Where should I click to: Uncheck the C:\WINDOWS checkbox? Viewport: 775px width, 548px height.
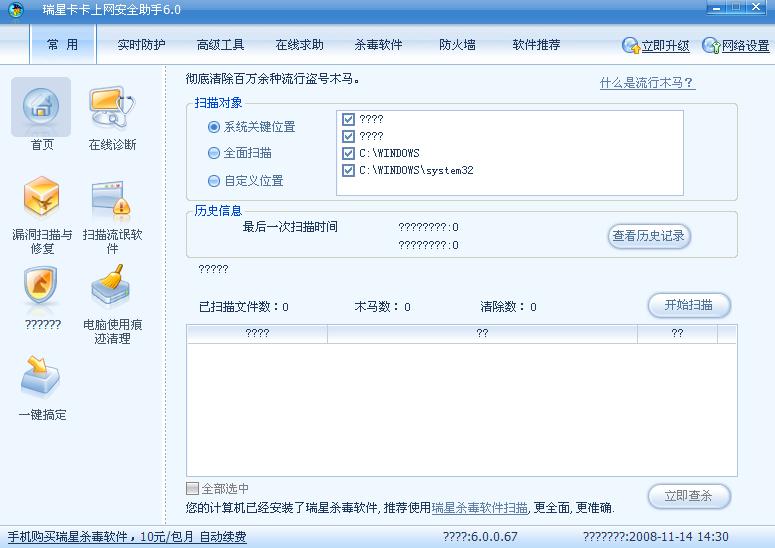[x=348, y=153]
